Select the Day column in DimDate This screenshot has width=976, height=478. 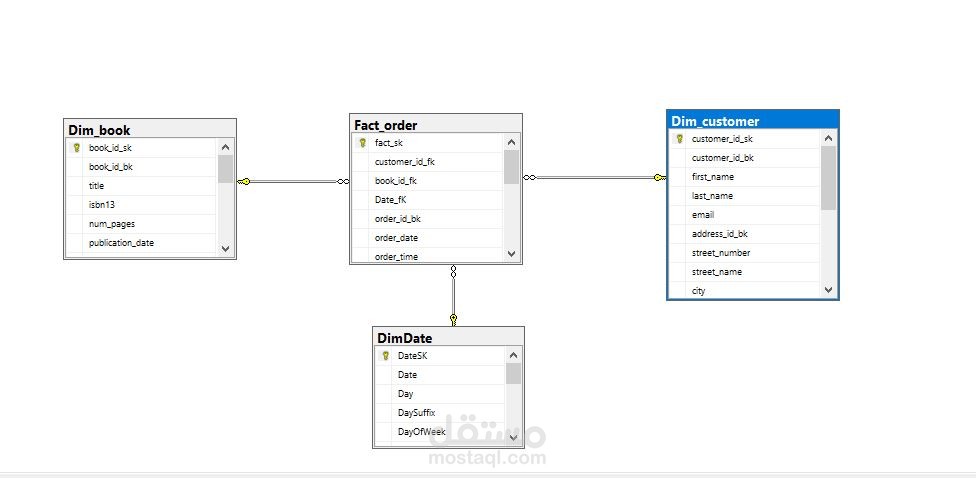click(x=439, y=394)
